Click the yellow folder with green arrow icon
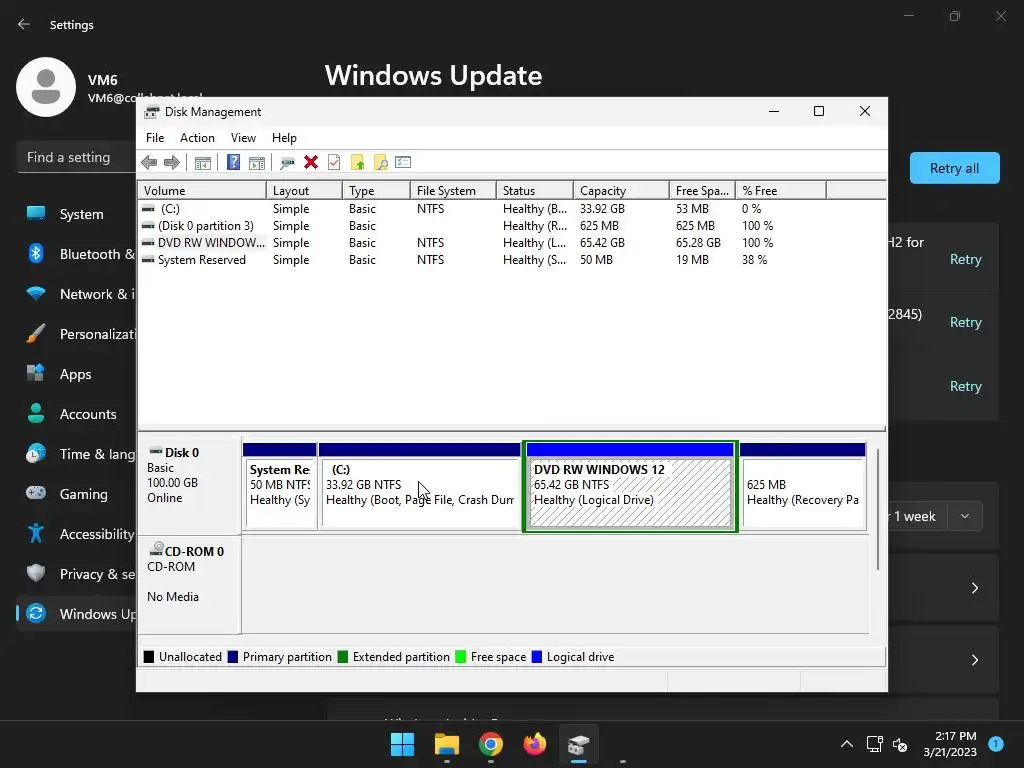The image size is (1024, 768). click(x=357, y=163)
